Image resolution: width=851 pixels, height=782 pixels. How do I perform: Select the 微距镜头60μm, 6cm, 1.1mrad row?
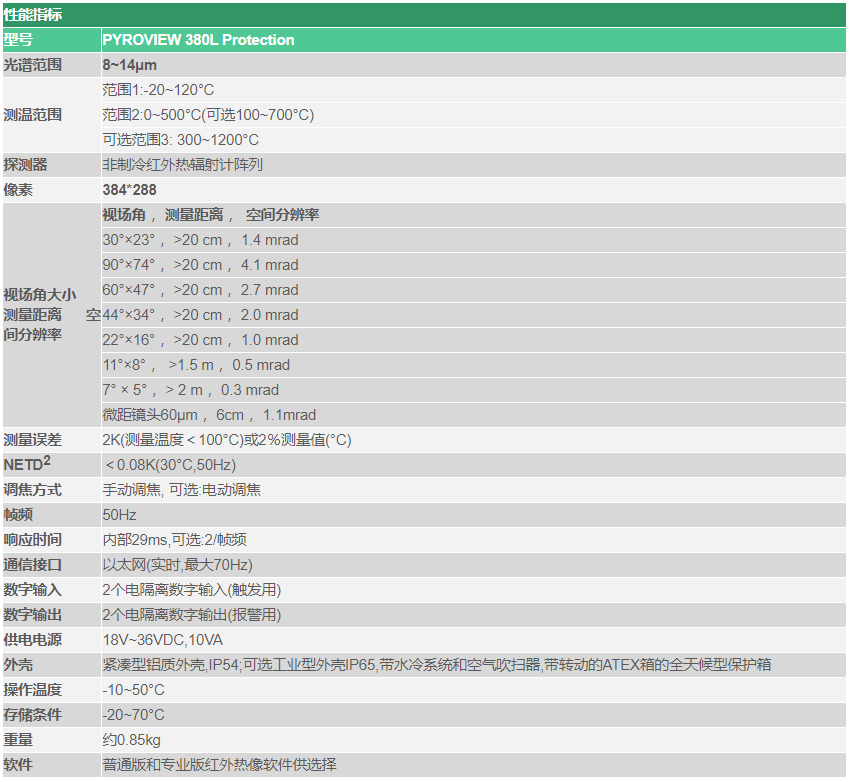coord(209,415)
